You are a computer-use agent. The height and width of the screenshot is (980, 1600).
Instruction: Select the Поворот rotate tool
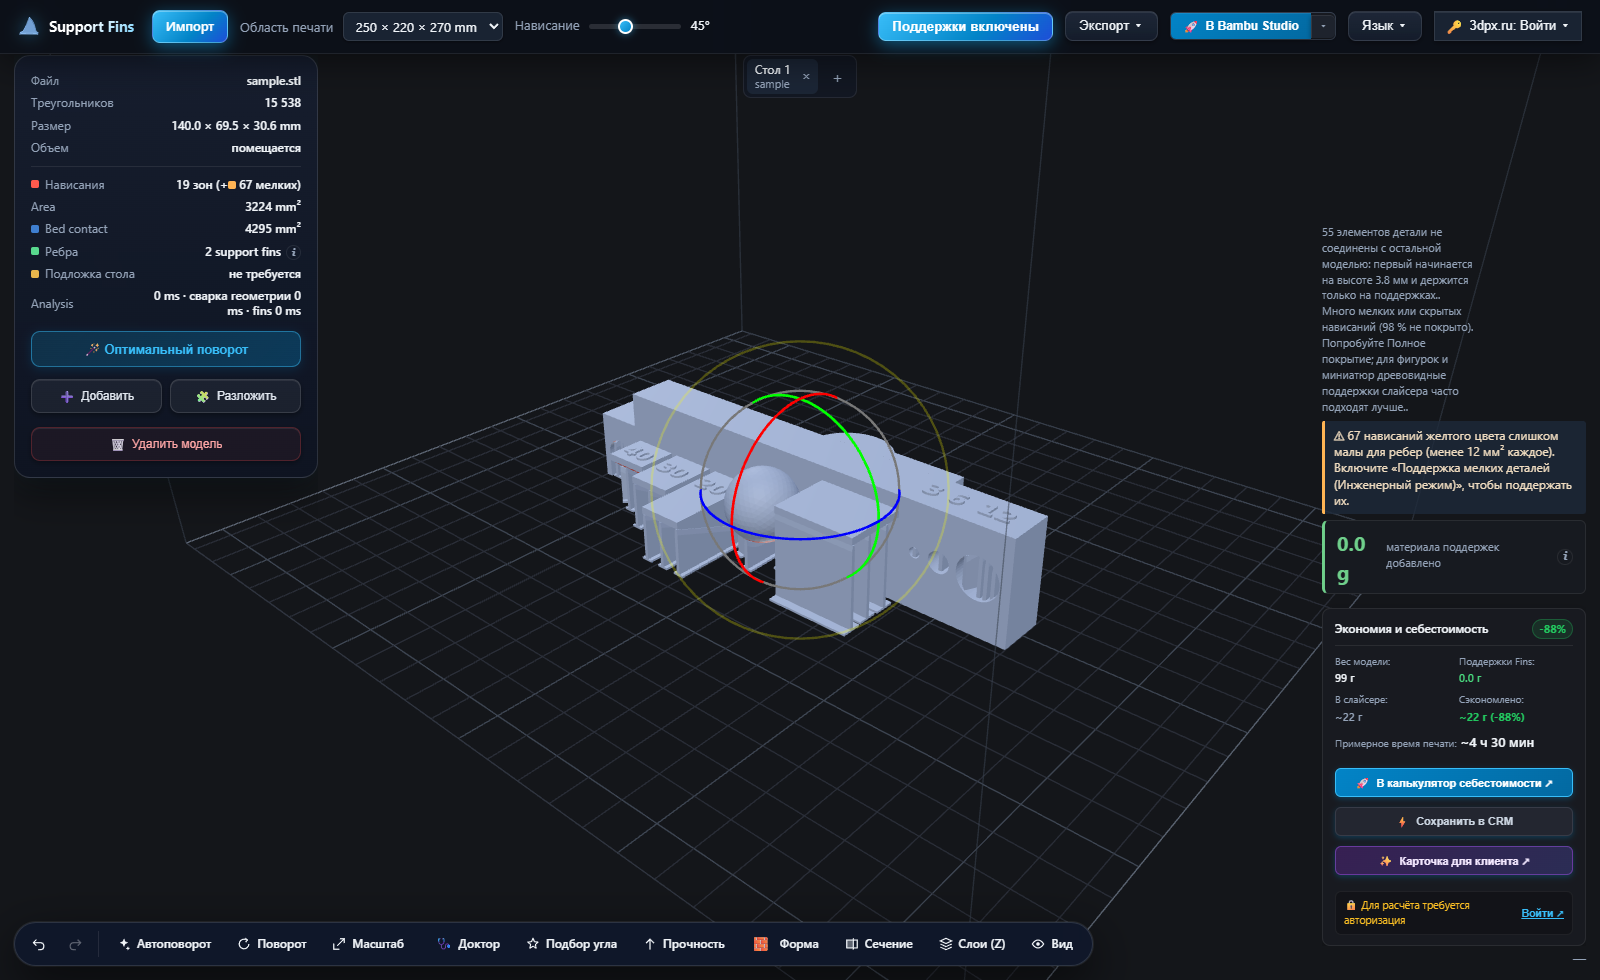tap(272, 944)
